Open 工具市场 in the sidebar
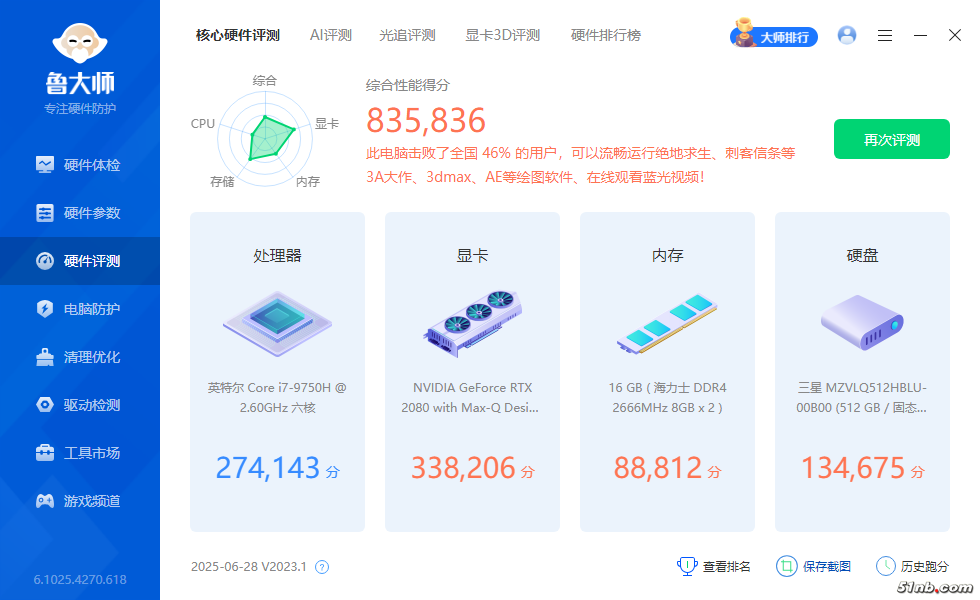This screenshot has height=600, width=980. click(x=80, y=453)
